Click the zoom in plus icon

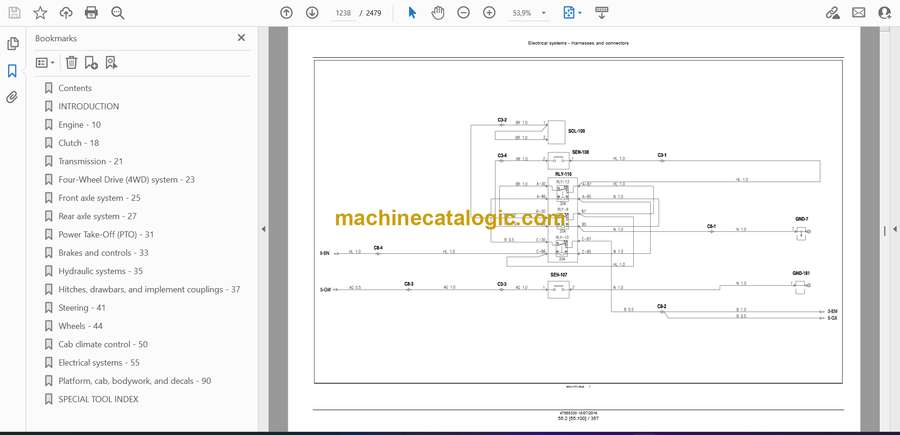(x=489, y=13)
